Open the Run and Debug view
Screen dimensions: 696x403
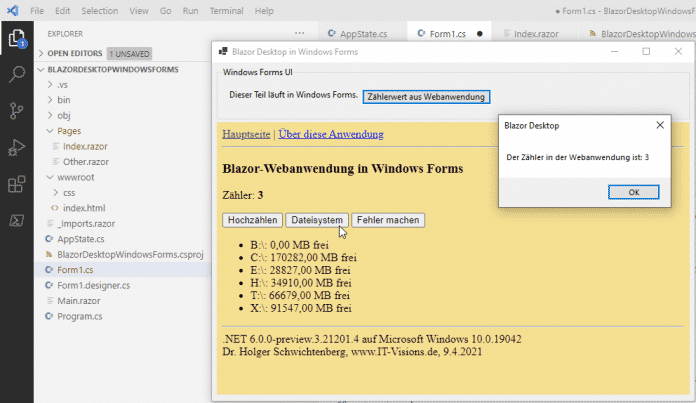17,147
